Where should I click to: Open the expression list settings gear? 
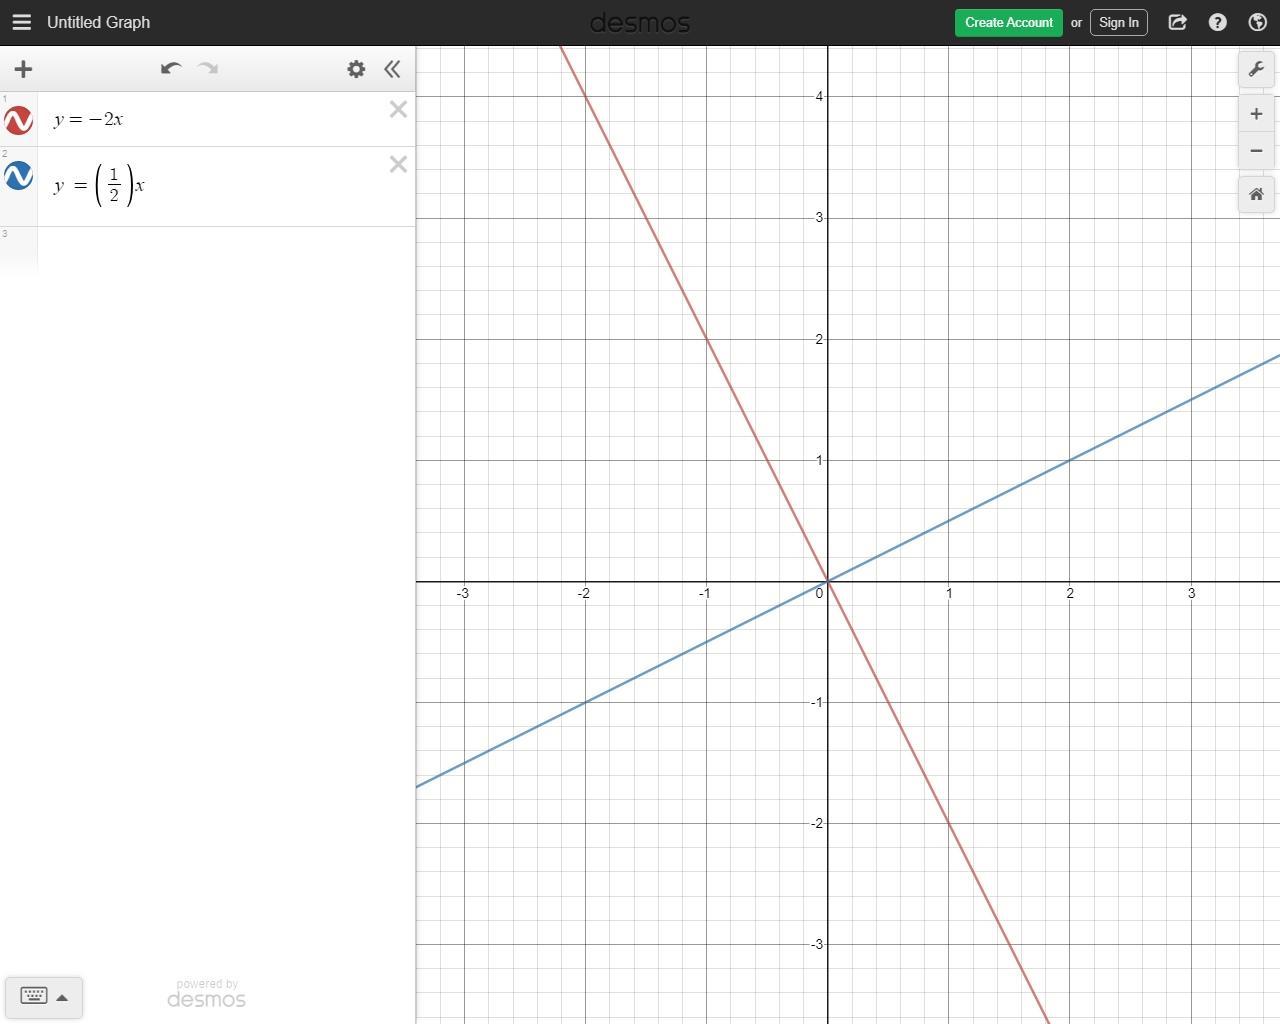(x=356, y=69)
